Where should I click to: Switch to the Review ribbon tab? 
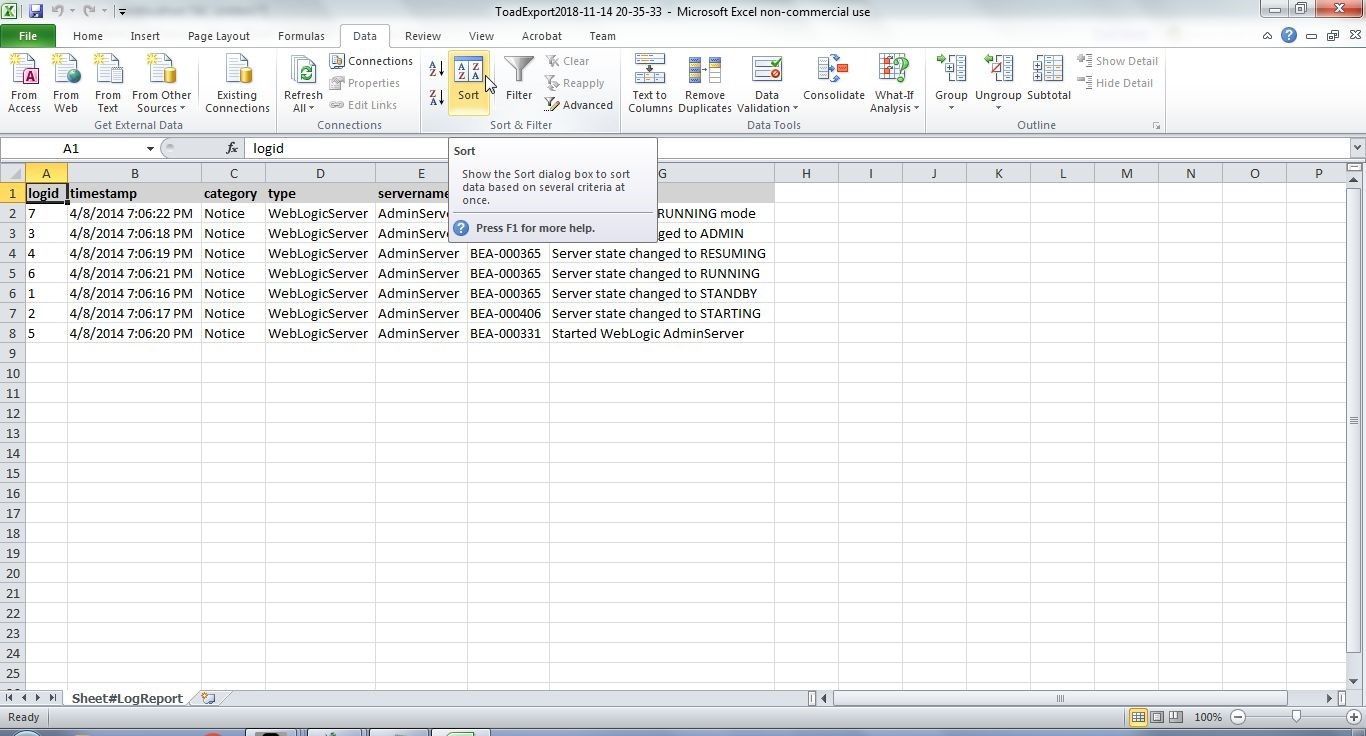(423, 36)
